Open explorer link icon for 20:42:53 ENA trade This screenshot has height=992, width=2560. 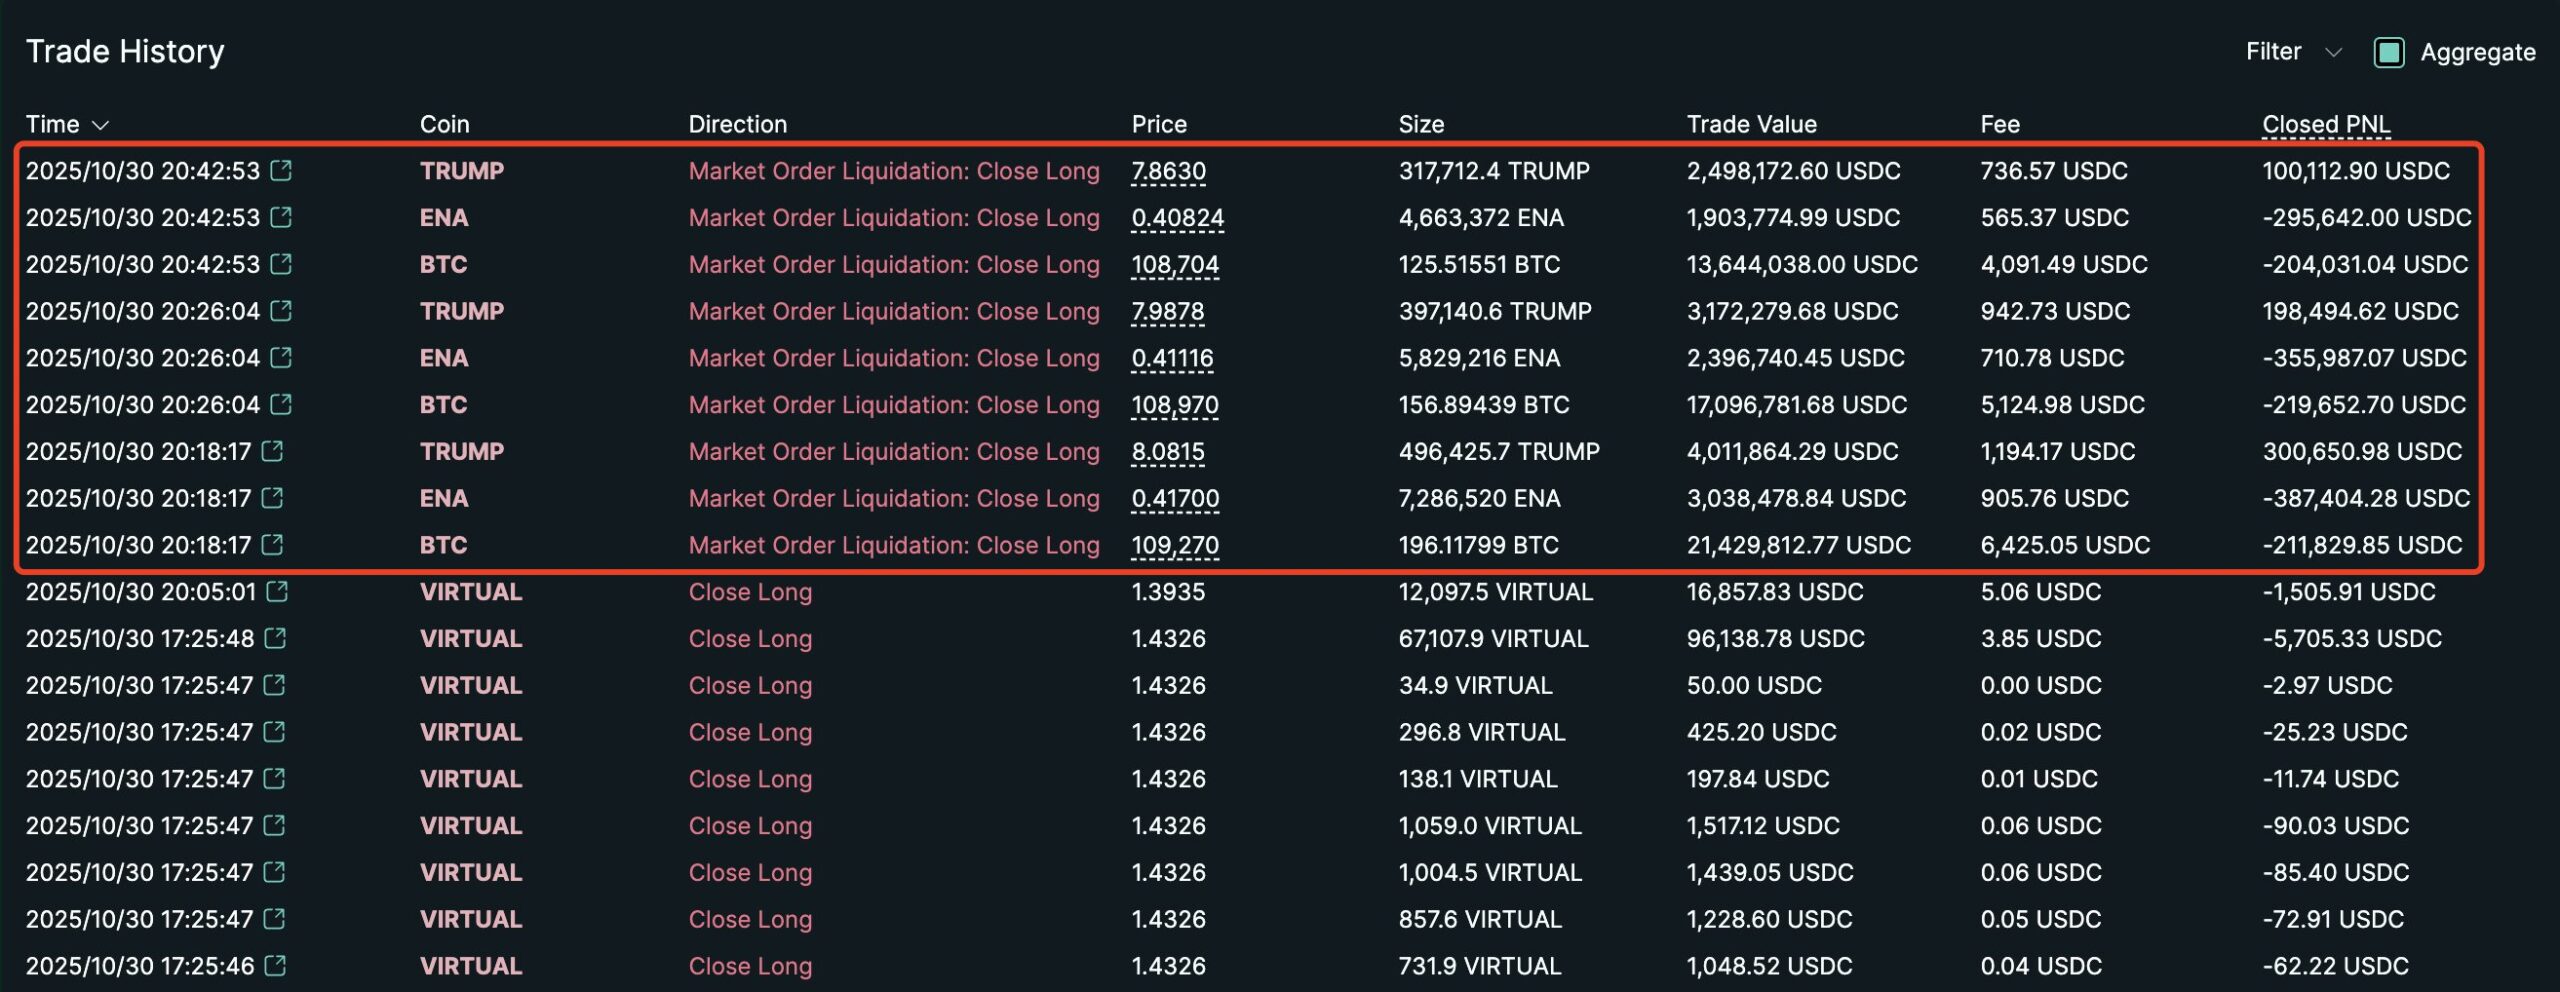pyautogui.click(x=281, y=217)
